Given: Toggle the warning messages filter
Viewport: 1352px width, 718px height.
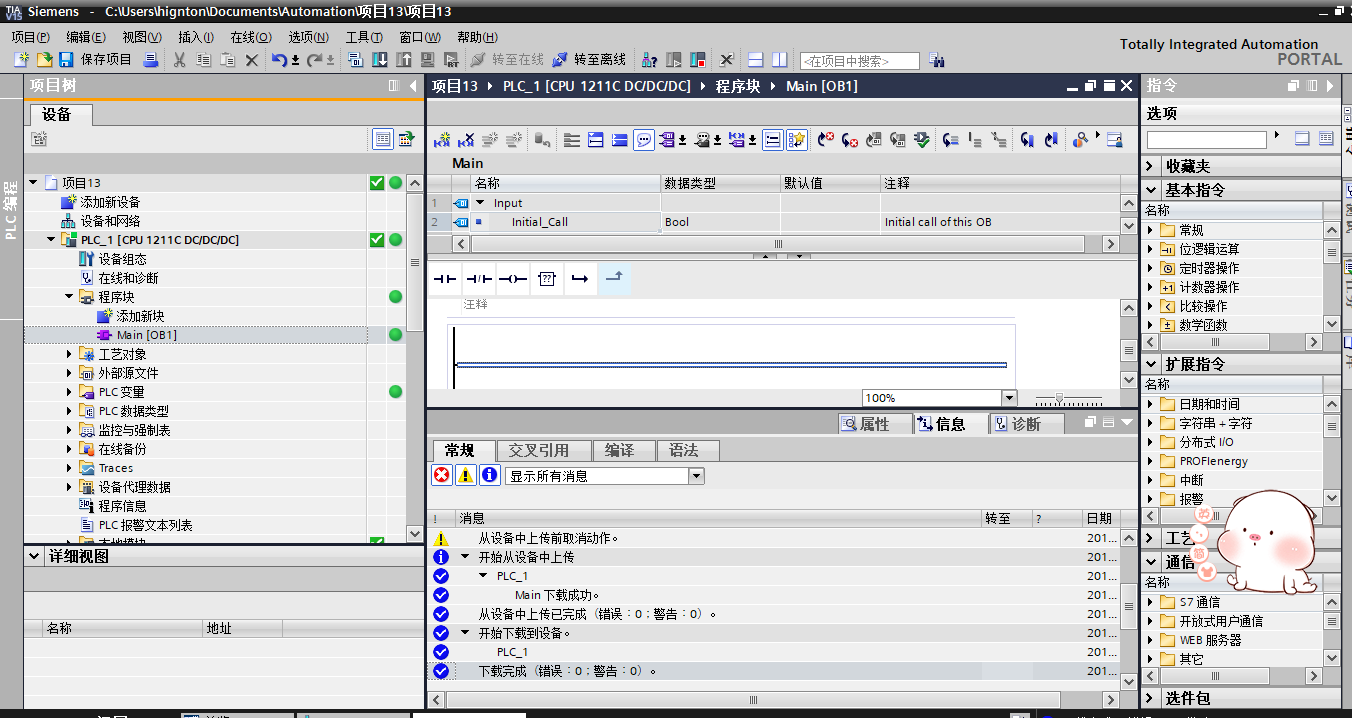Looking at the screenshot, I should tap(465, 475).
